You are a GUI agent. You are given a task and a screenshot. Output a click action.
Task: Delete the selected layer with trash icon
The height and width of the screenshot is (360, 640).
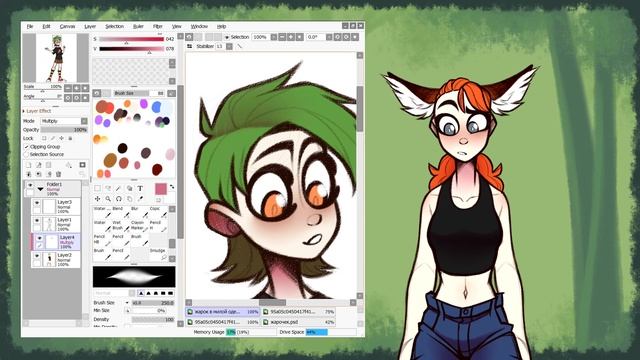coord(58,174)
